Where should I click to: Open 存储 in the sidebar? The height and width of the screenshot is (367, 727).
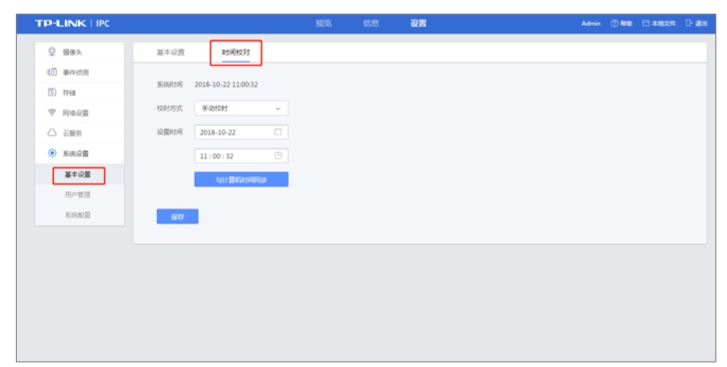pyautogui.click(x=69, y=93)
